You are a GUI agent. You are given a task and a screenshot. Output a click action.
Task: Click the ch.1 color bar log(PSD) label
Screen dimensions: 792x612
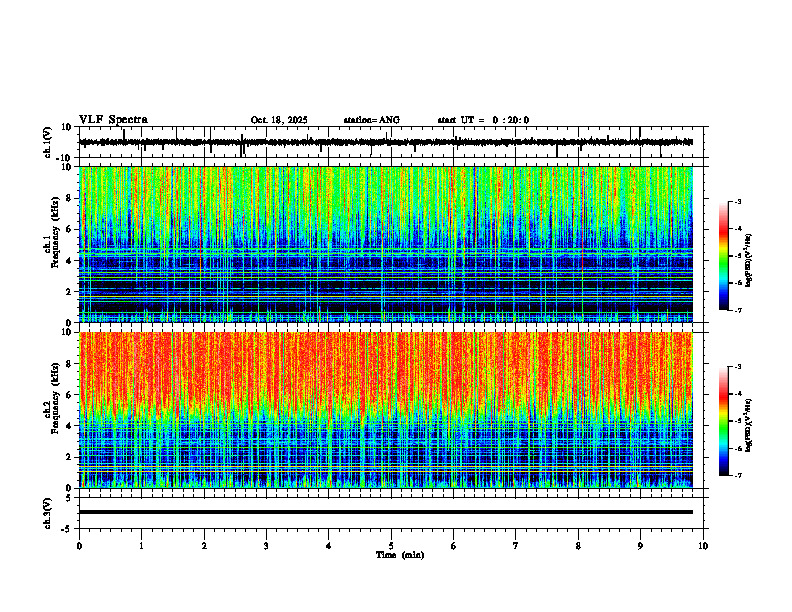click(x=749, y=261)
